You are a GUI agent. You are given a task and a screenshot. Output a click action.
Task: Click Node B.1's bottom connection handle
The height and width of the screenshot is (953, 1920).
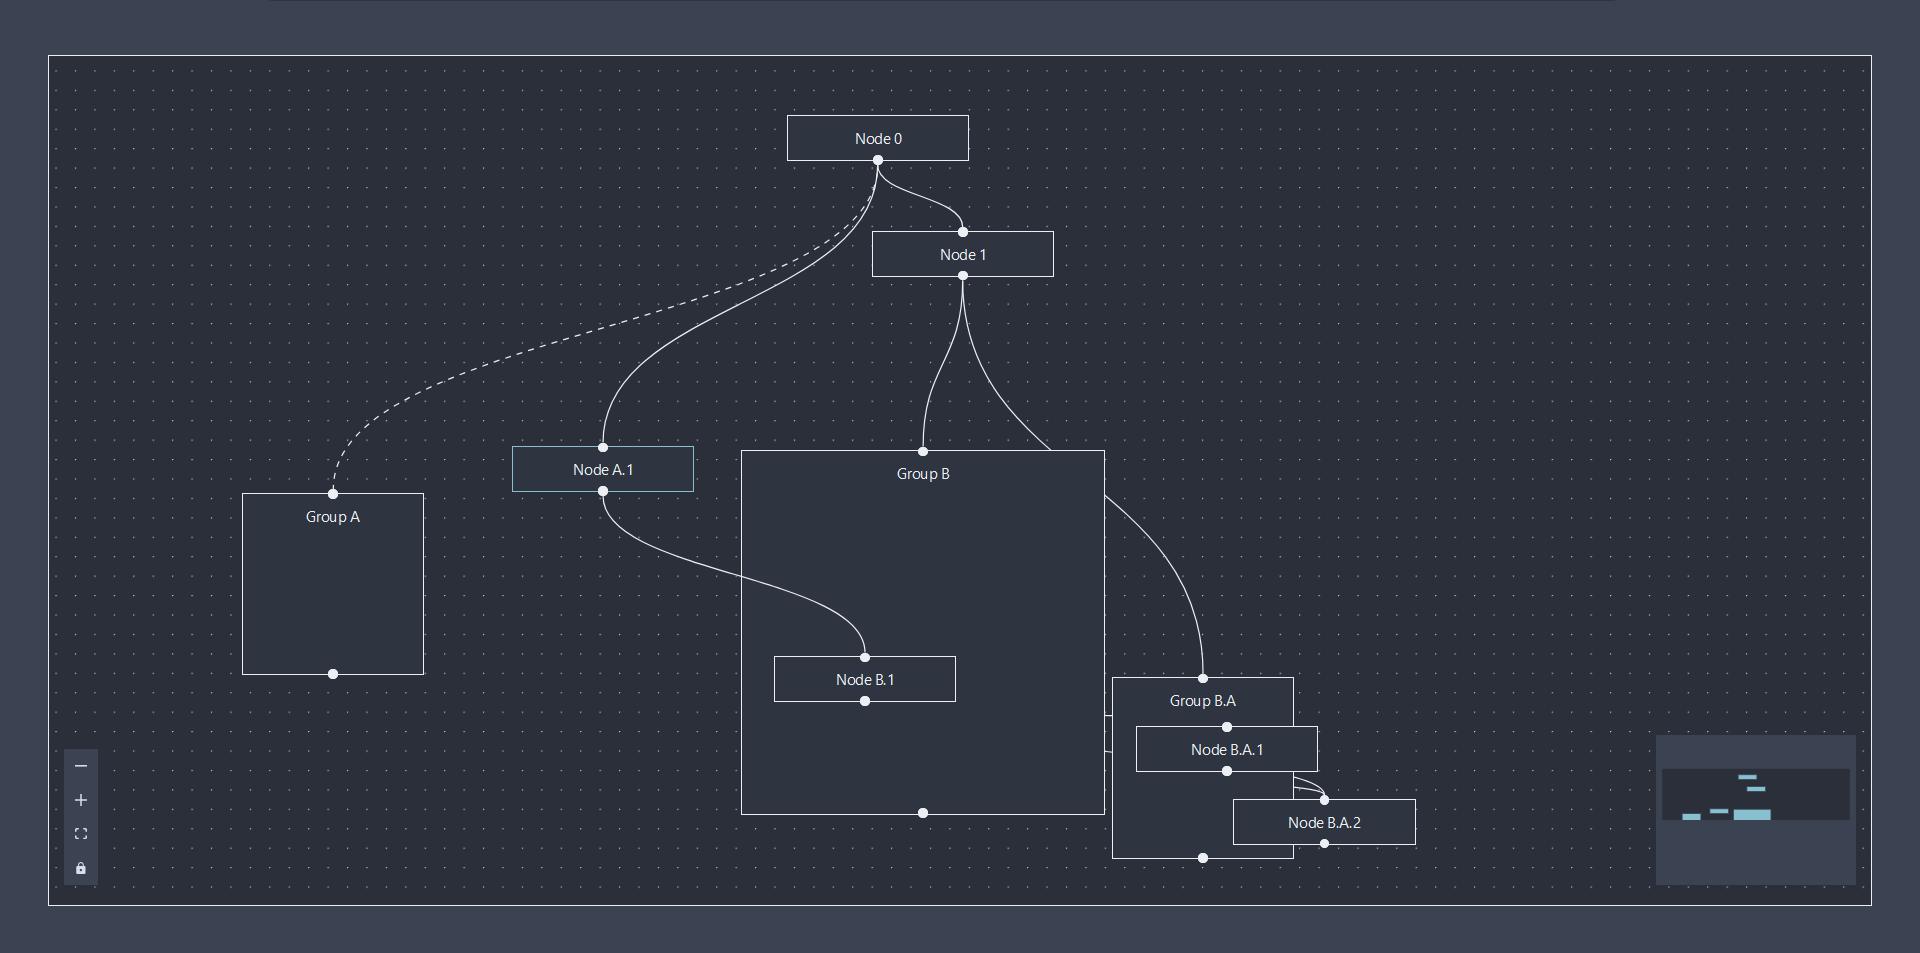point(865,701)
